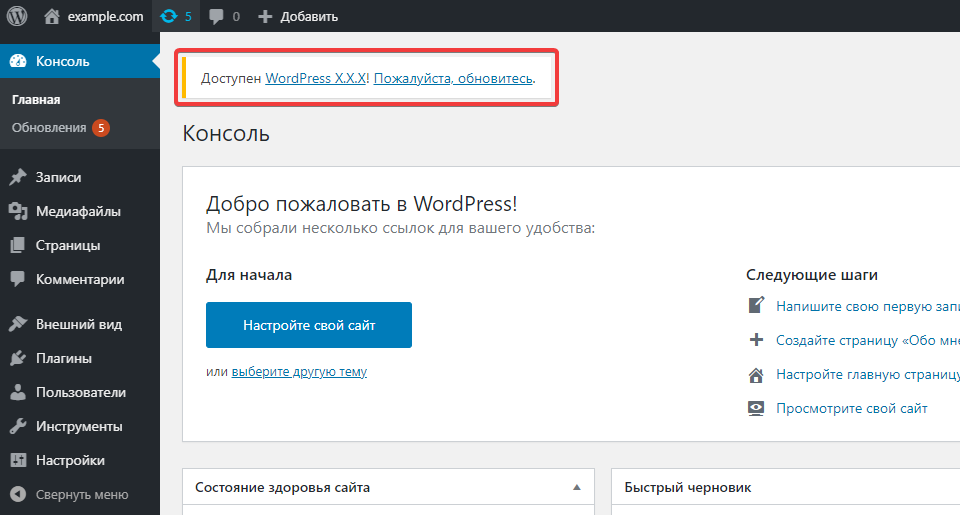
Task: Click the pushpin icon for Записи
Action: [18, 177]
